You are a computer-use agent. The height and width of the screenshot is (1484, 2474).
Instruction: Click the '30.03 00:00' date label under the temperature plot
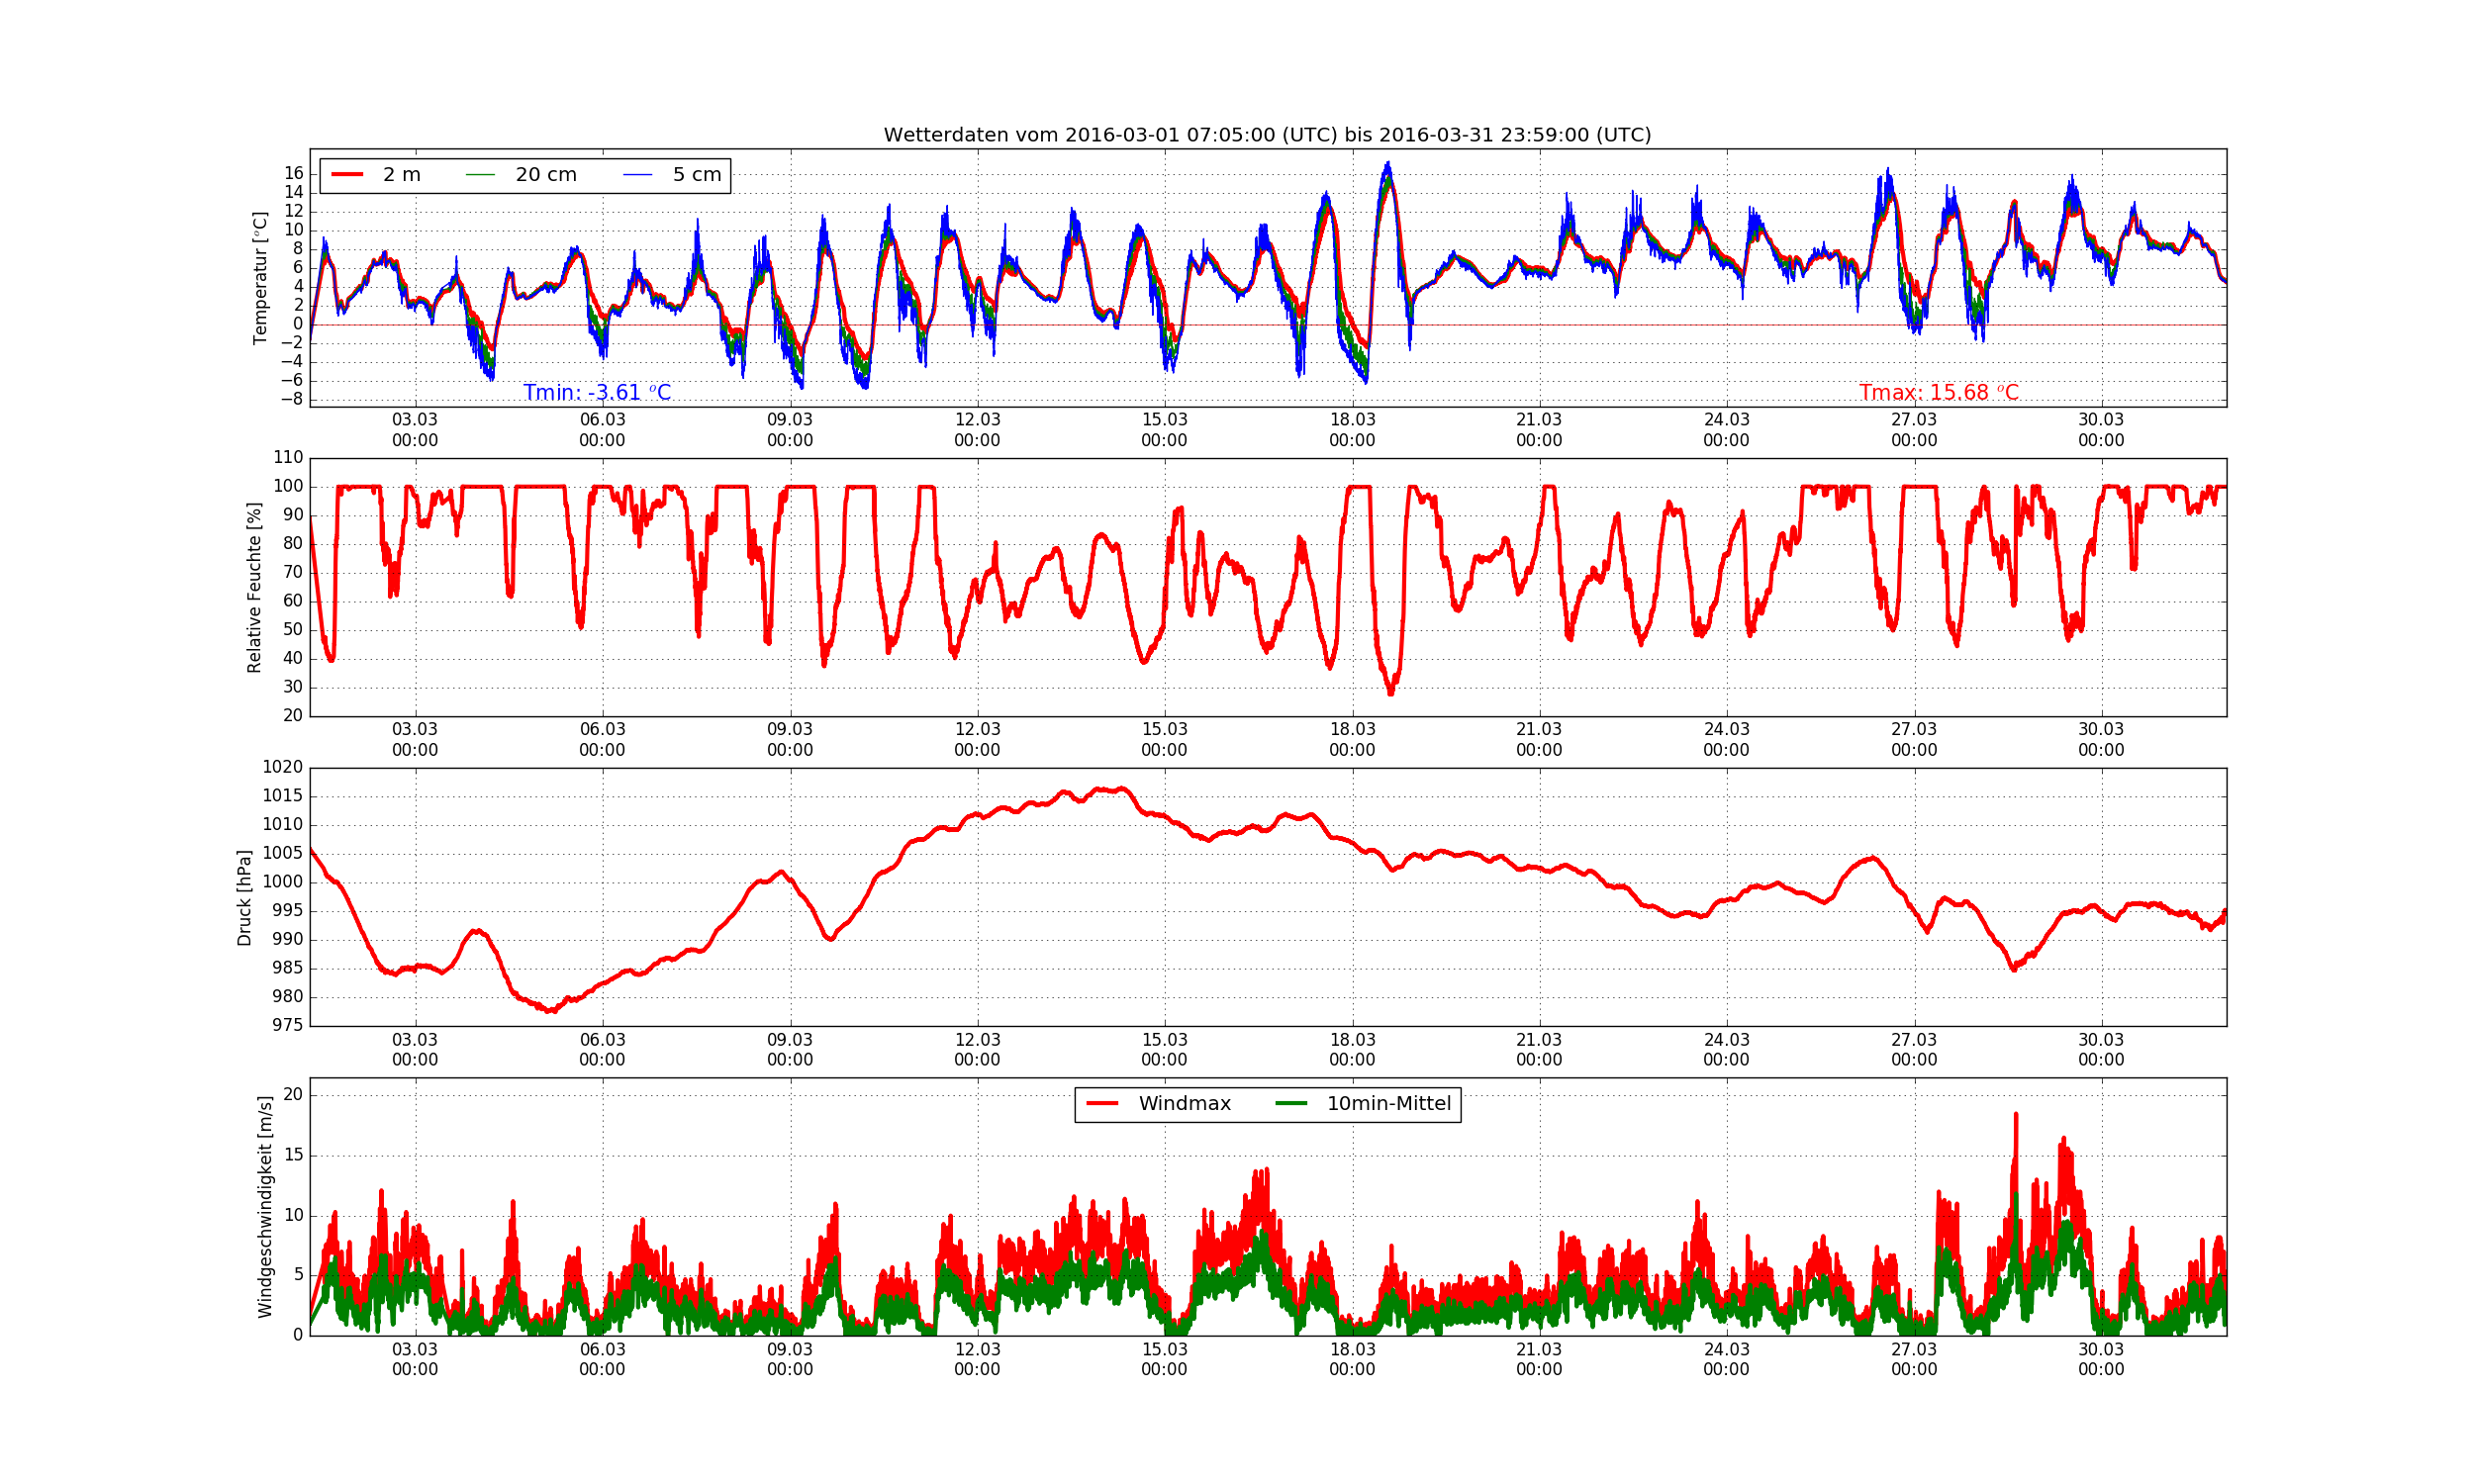(x=2101, y=431)
